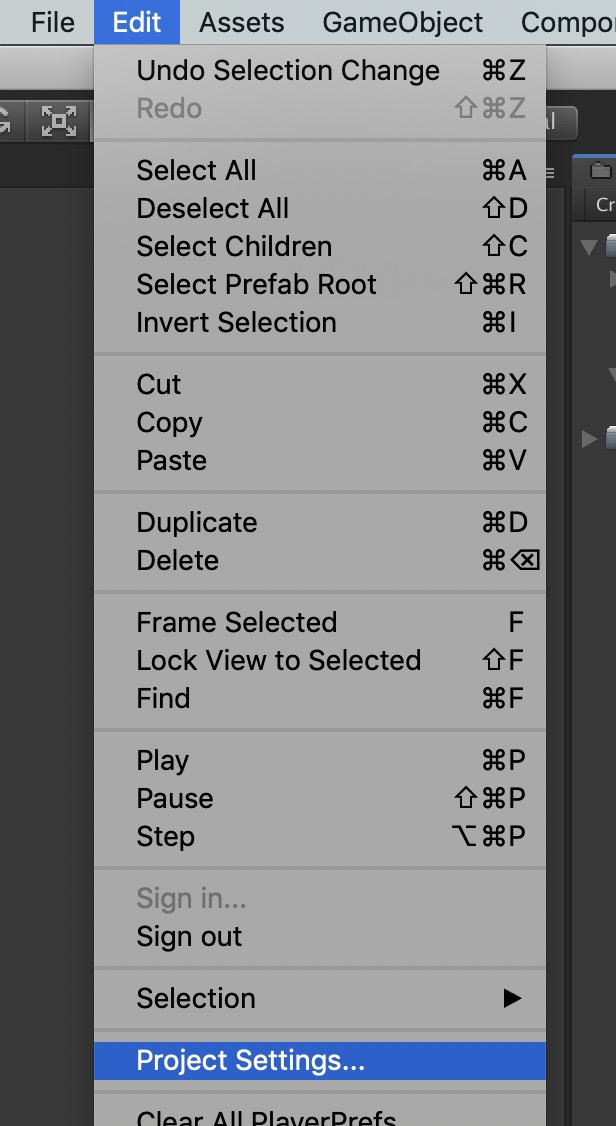This screenshot has height=1126, width=616.
Task: Collapse the topmost expanded hierarchy item
Action: [x=589, y=247]
